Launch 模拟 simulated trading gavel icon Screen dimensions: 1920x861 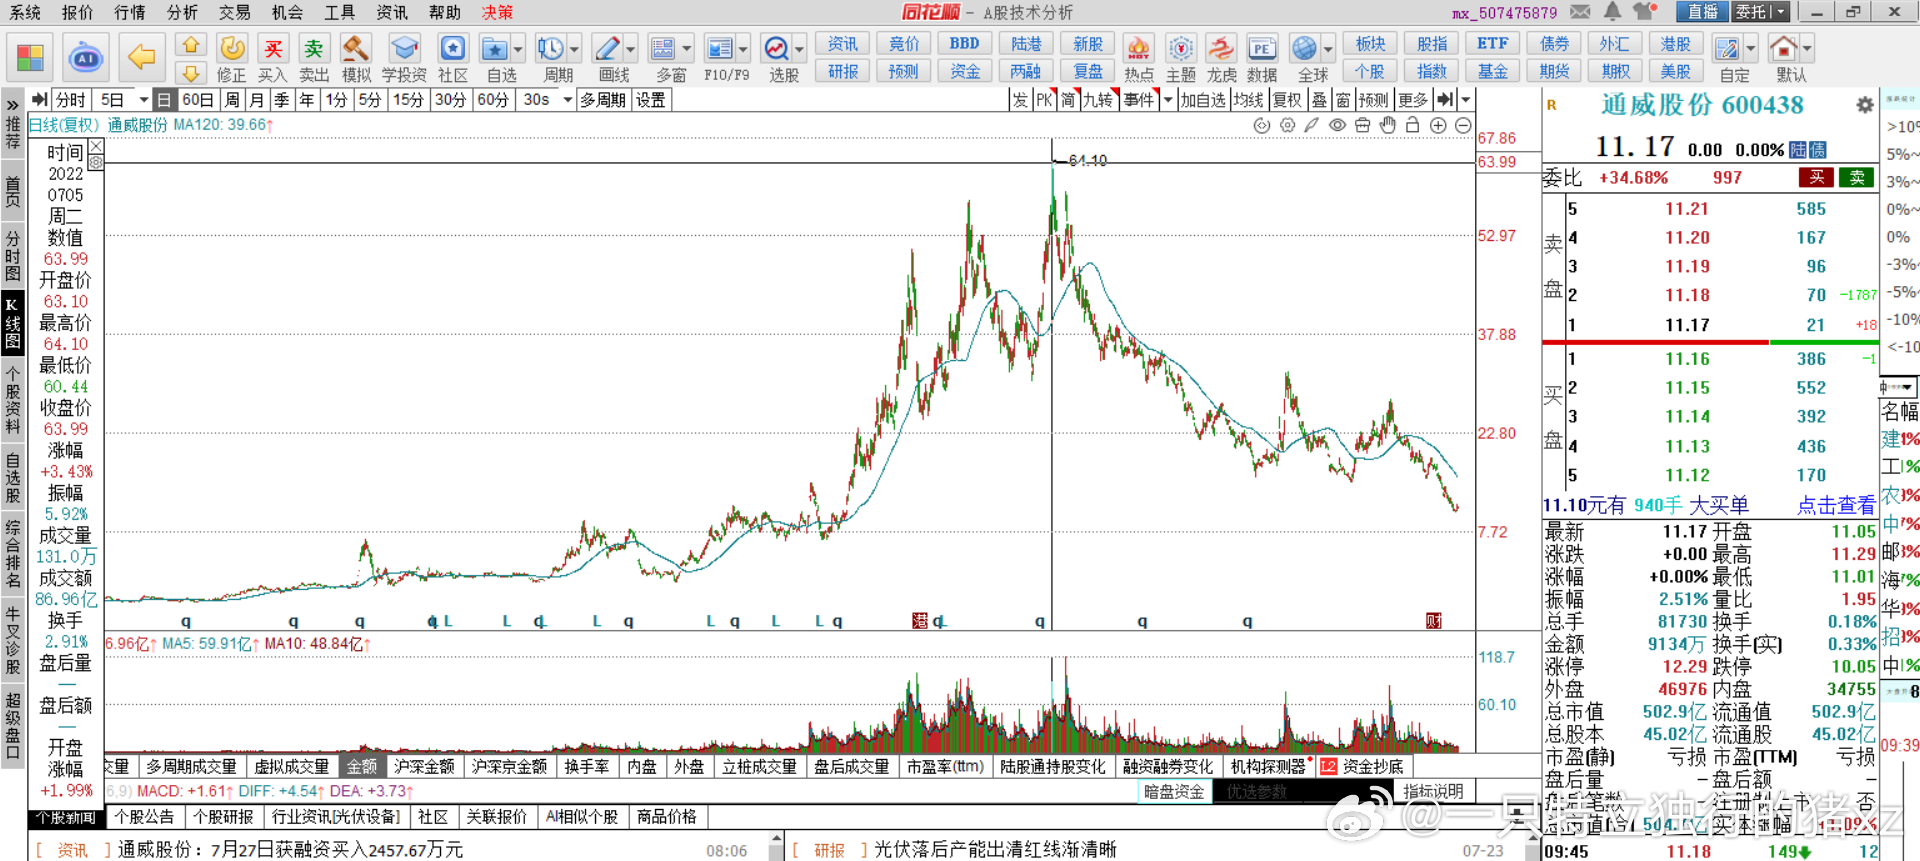coord(356,59)
